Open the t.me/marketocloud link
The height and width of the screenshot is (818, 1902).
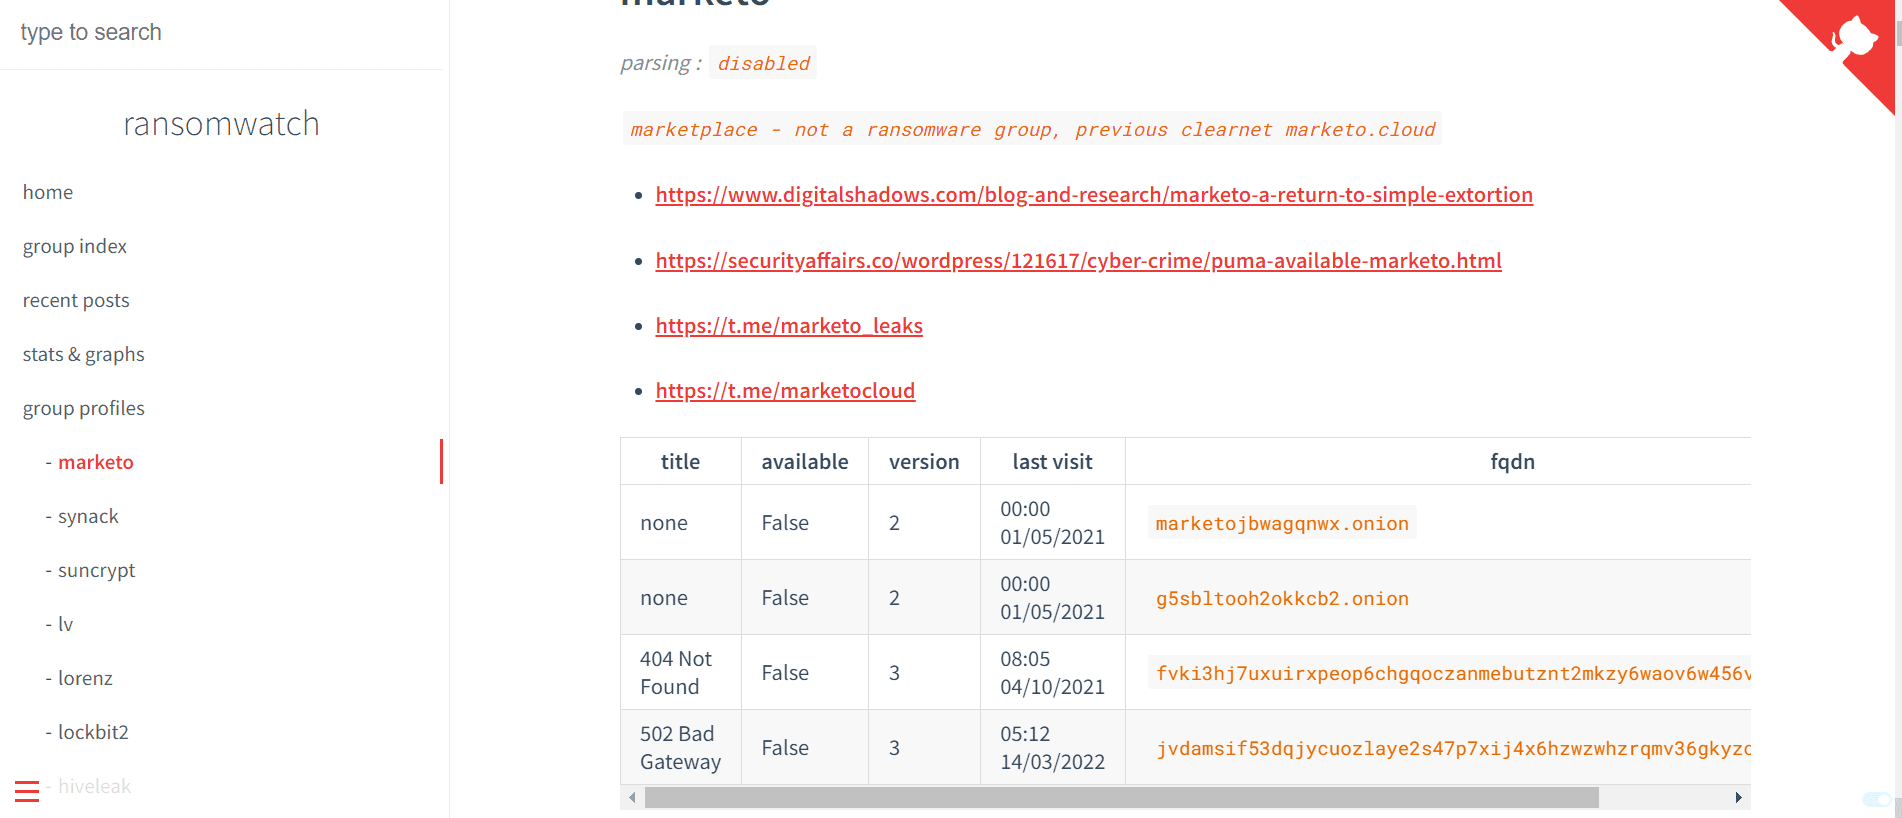785,391
